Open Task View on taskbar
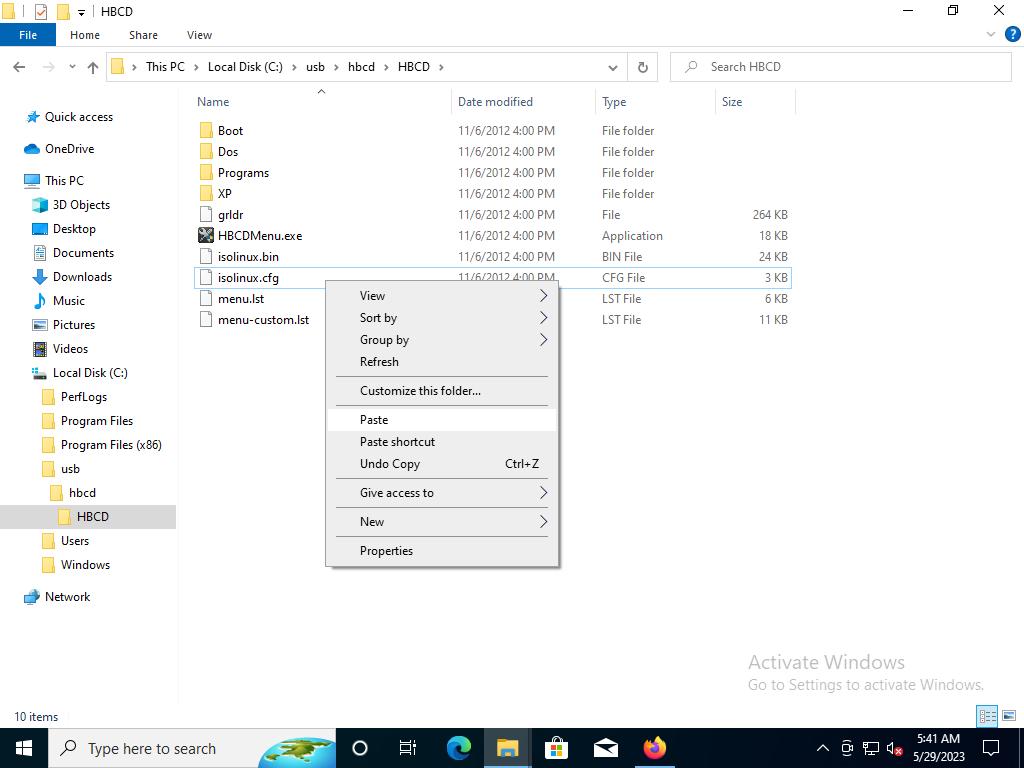The height and width of the screenshot is (768, 1024). (408, 748)
